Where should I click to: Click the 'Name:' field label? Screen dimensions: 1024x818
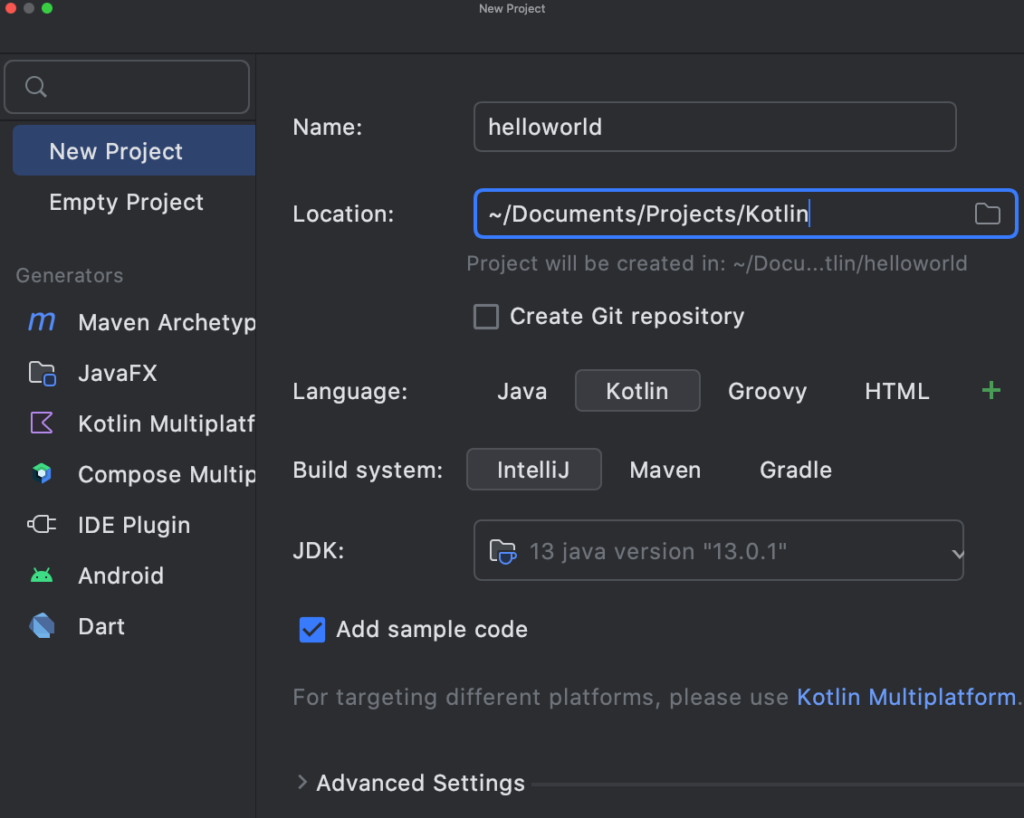[x=327, y=127]
